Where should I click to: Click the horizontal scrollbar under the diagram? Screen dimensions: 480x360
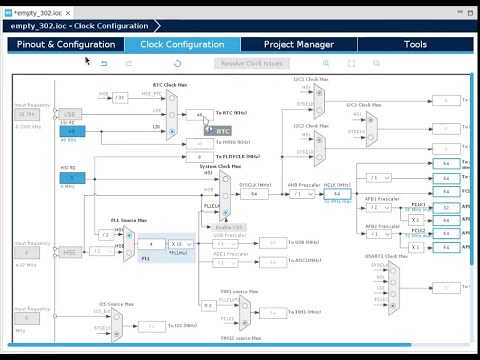click(x=209, y=345)
